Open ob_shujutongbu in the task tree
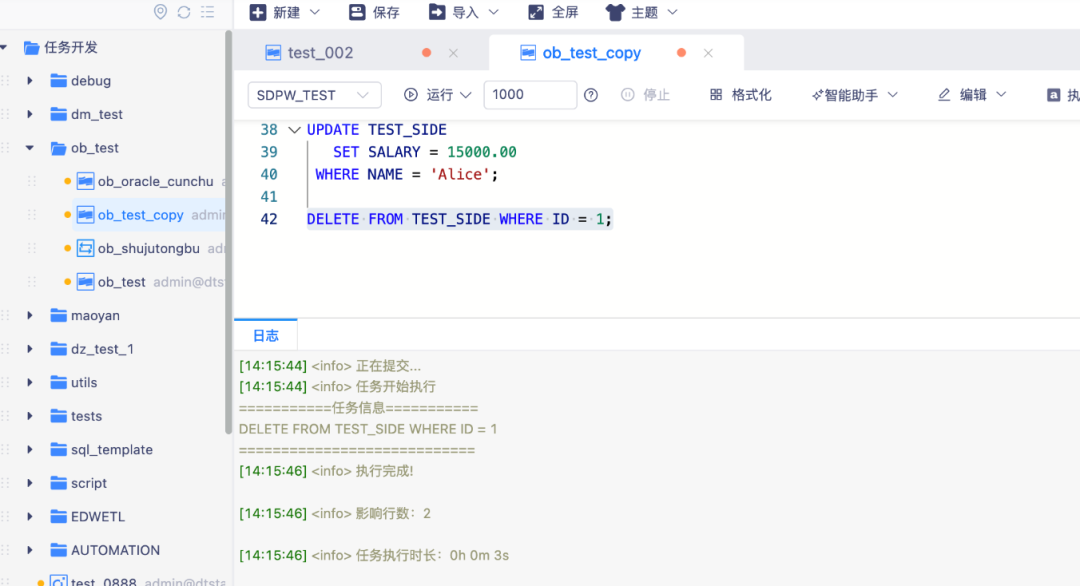 point(149,248)
